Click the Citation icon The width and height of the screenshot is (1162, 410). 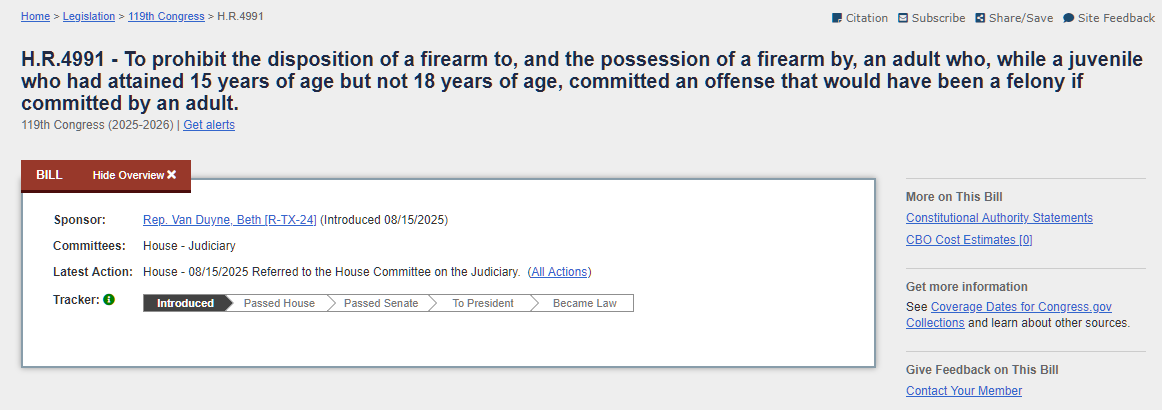tap(837, 18)
